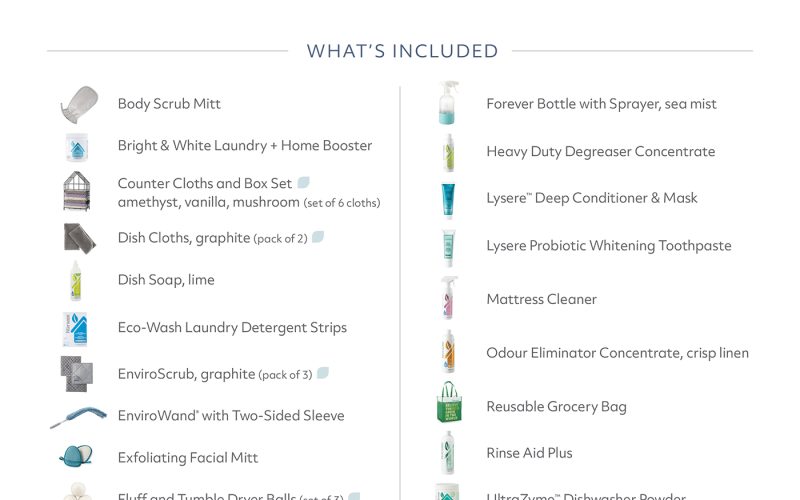Click the Counter Cloths and Box Set image

click(x=77, y=191)
